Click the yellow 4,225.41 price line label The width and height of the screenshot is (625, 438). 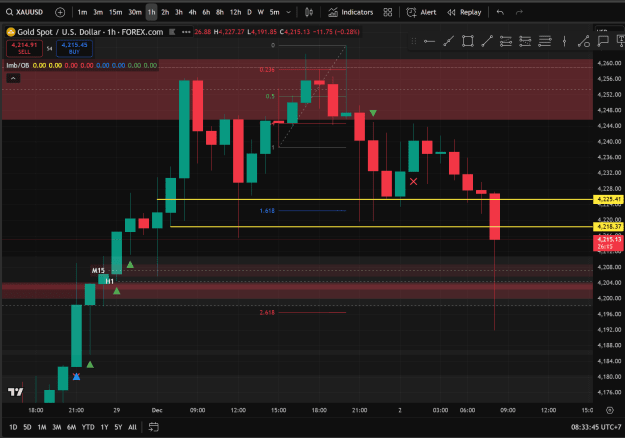pos(608,199)
